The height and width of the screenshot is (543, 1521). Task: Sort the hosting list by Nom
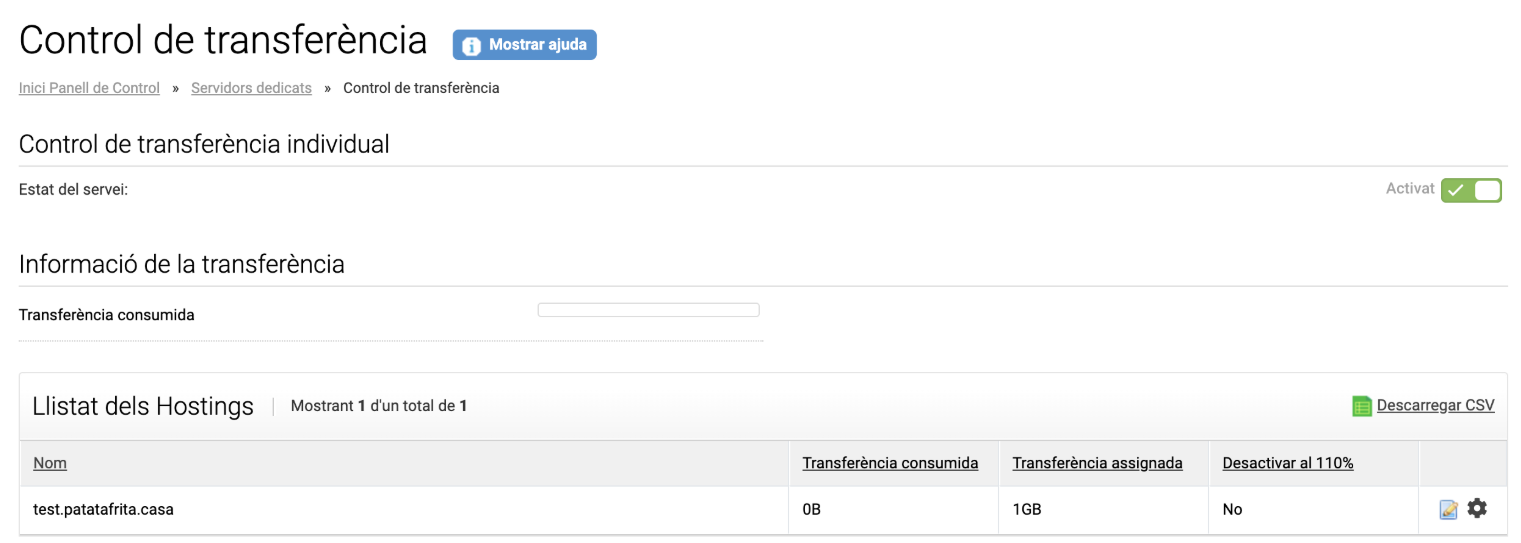click(x=50, y=463)
